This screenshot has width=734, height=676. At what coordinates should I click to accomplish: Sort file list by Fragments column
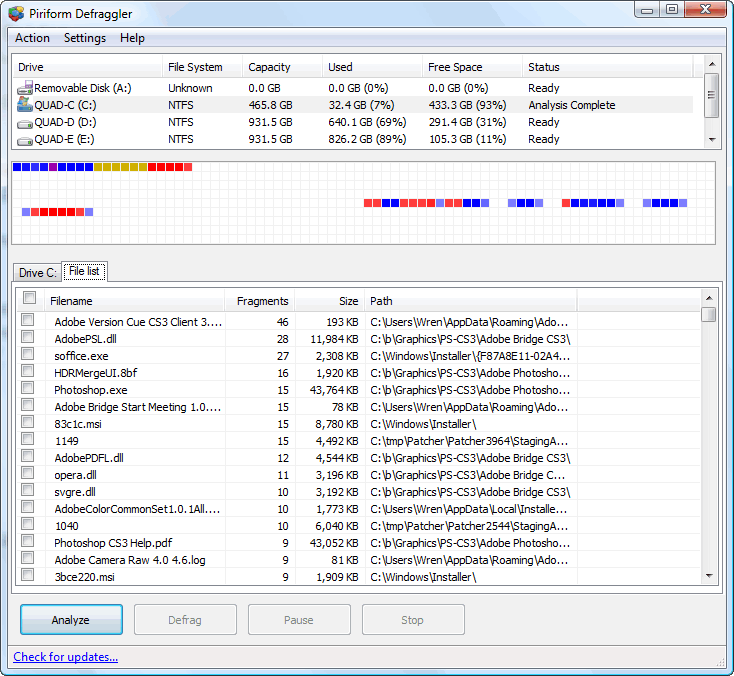[260, 301]
